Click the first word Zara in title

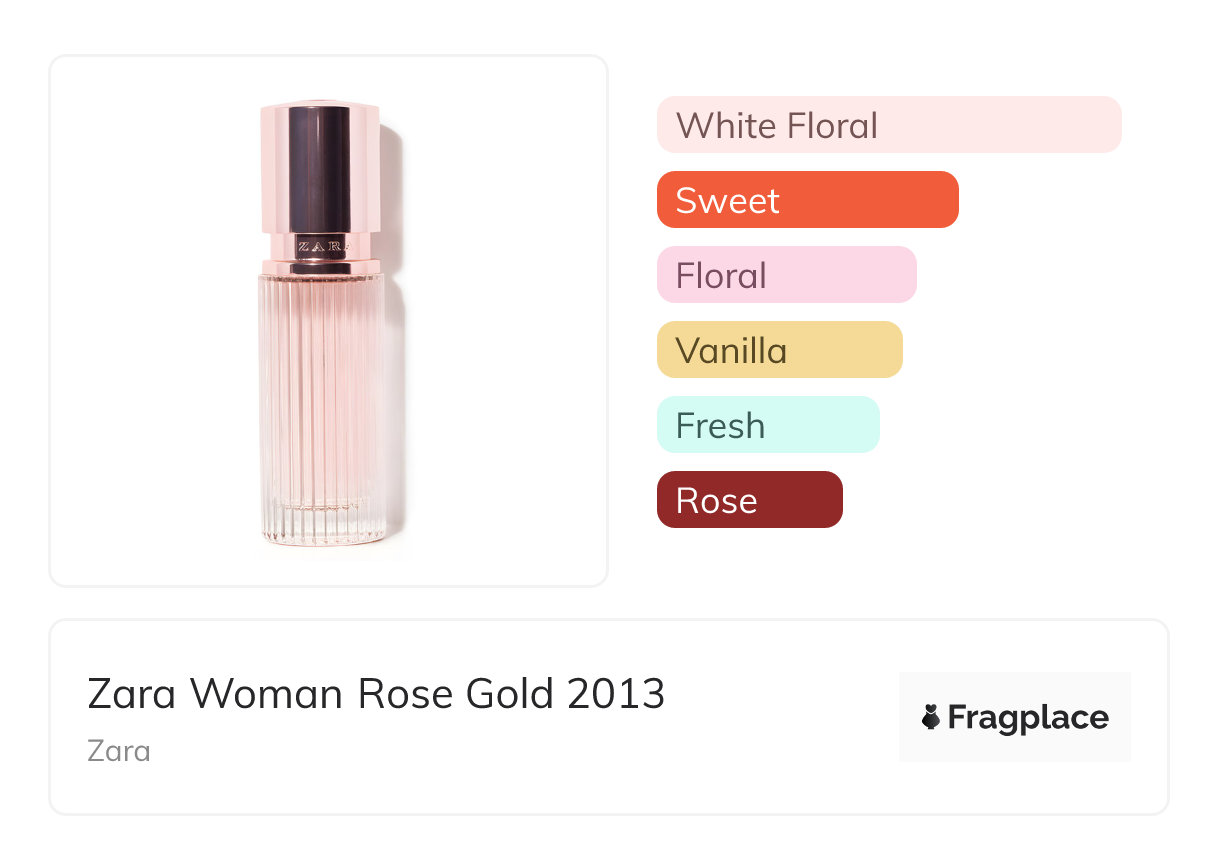[131, 693]
